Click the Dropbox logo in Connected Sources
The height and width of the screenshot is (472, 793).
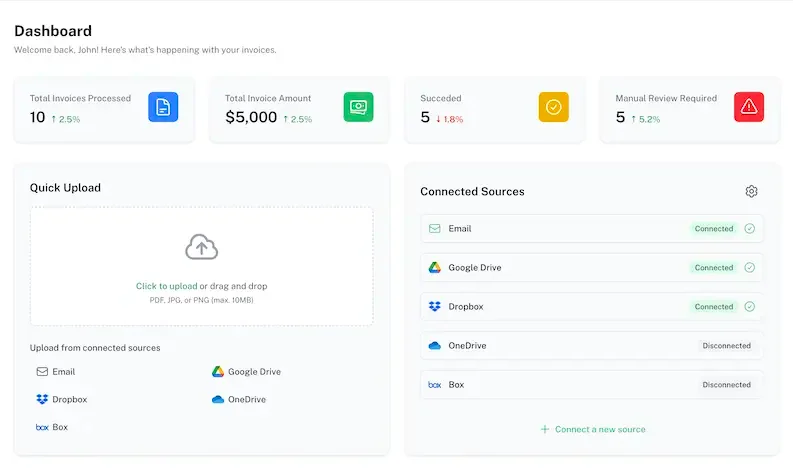tap(434, 307)
